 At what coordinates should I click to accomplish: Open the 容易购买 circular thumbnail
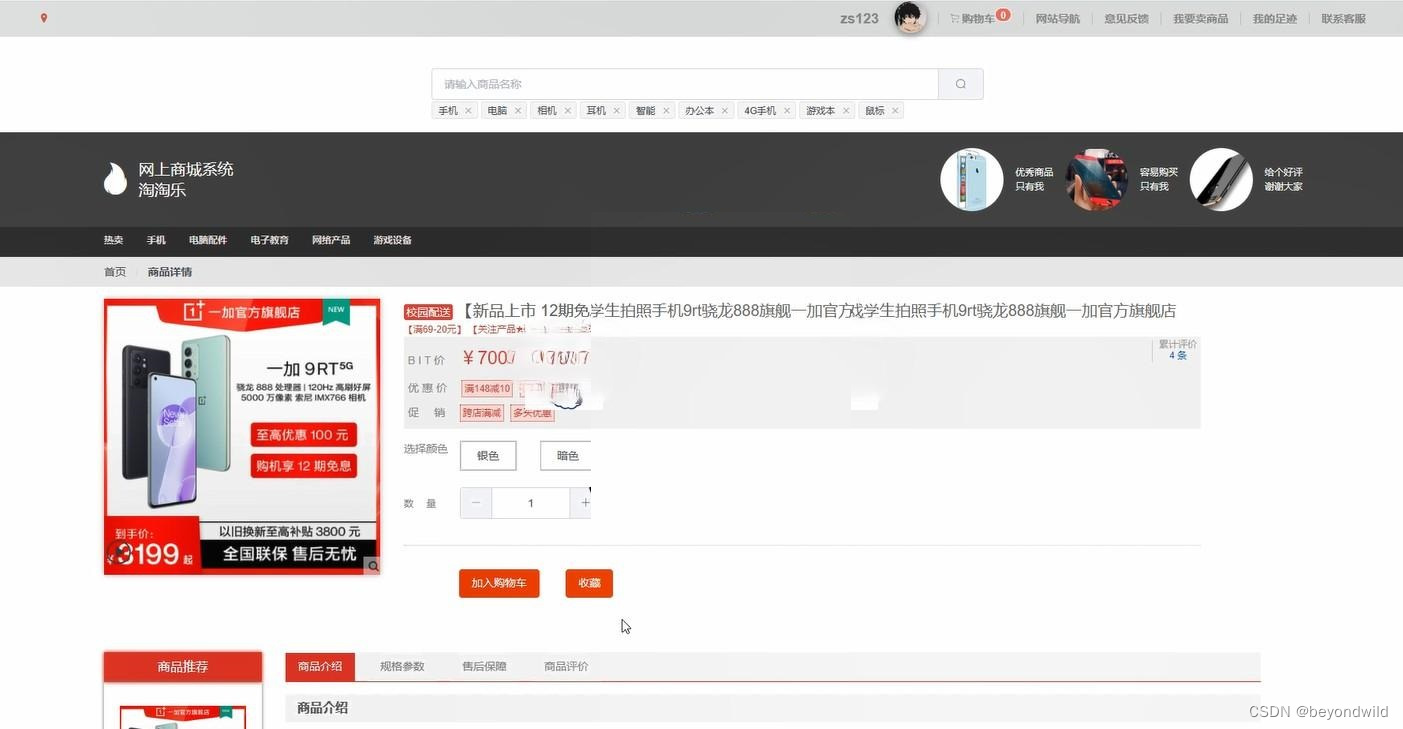tap(1096, 179)
